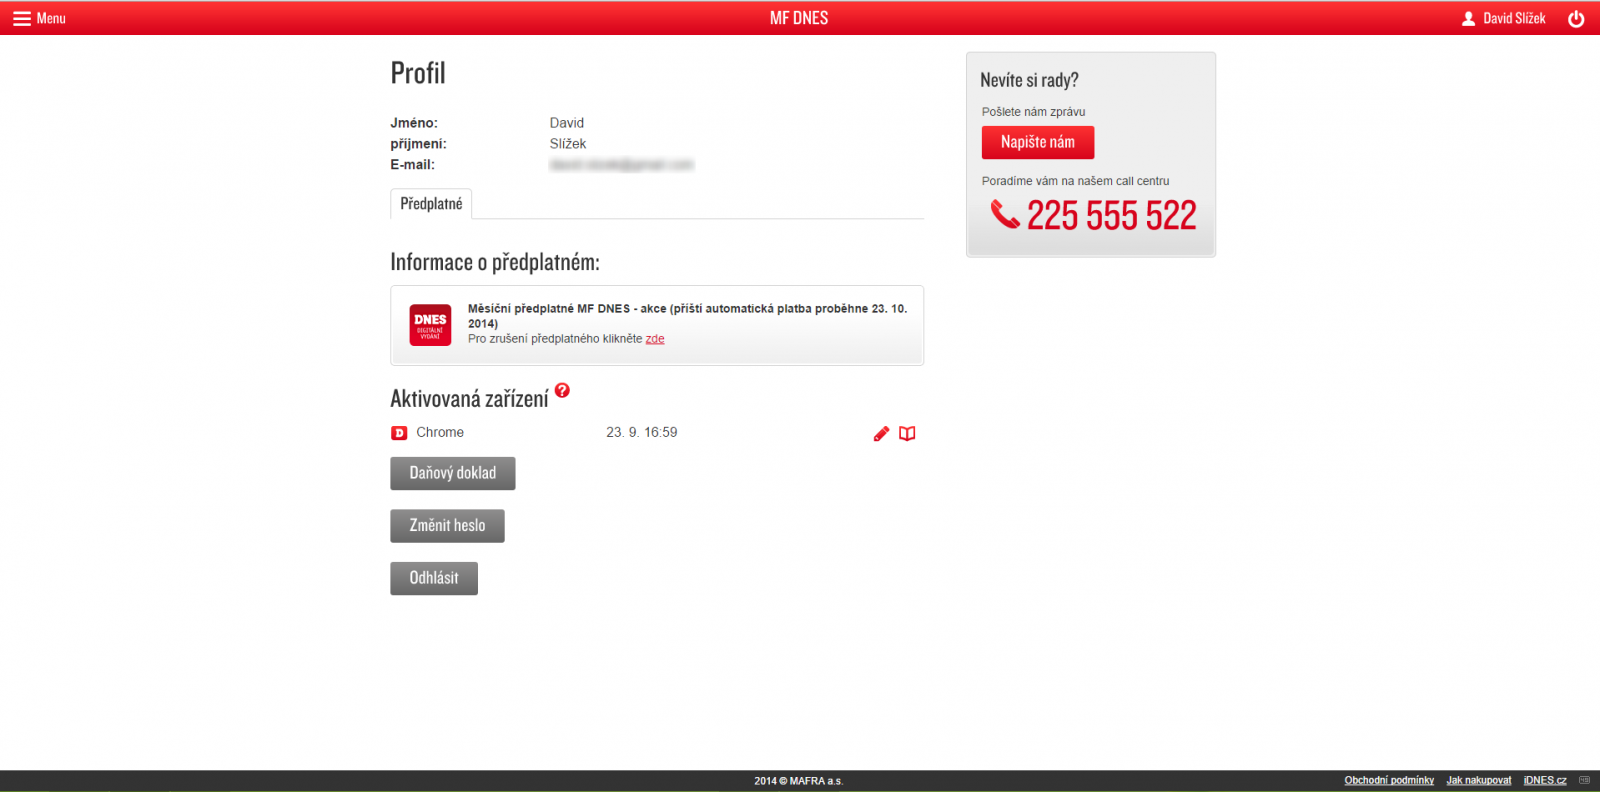Click the 'zde' cancellation link
Image resolution: width=1600 pixels, height=792 pixels.
click(655, 339)
